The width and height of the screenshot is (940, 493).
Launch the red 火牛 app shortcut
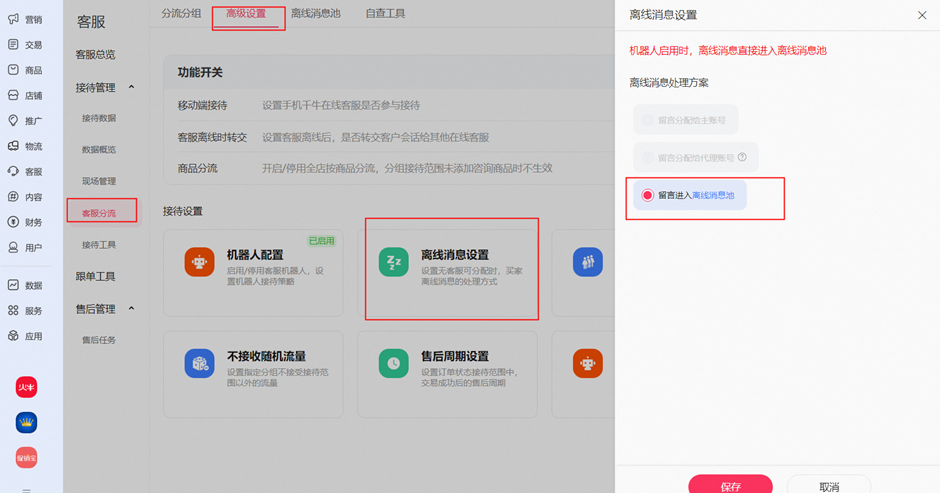(26, 387)
